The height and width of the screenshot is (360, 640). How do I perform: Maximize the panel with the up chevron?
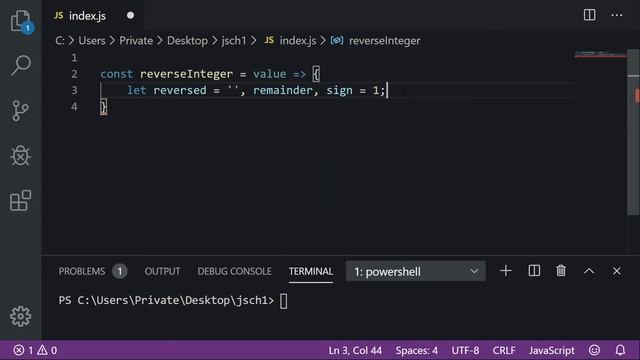[x=589, y=271]
